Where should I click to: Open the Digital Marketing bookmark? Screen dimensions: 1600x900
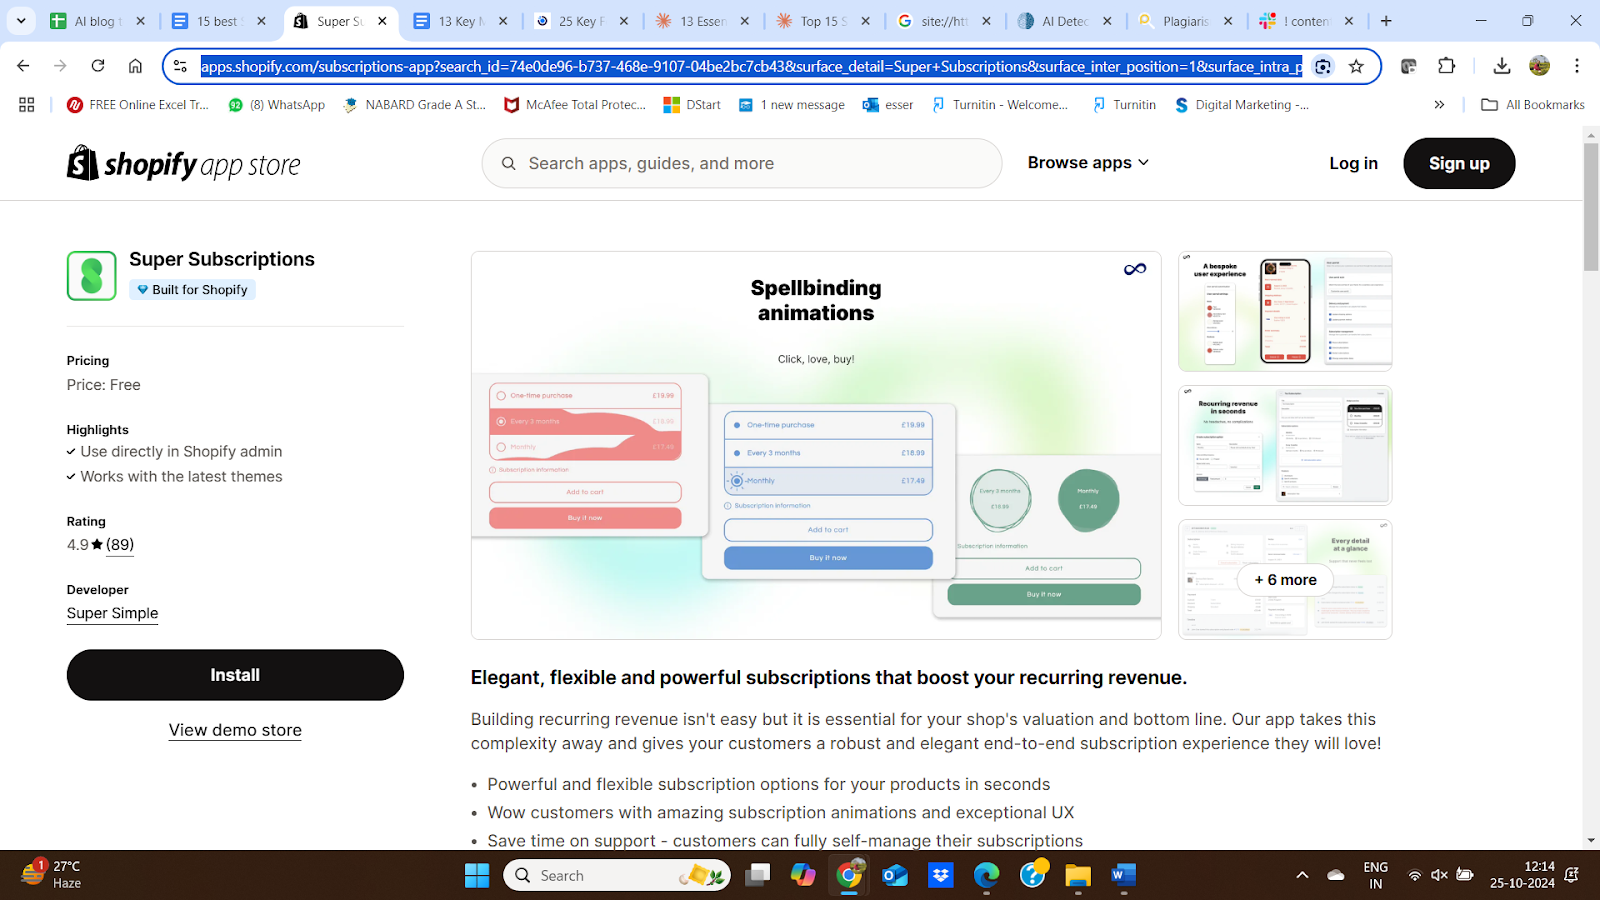tap(1241, 104)
